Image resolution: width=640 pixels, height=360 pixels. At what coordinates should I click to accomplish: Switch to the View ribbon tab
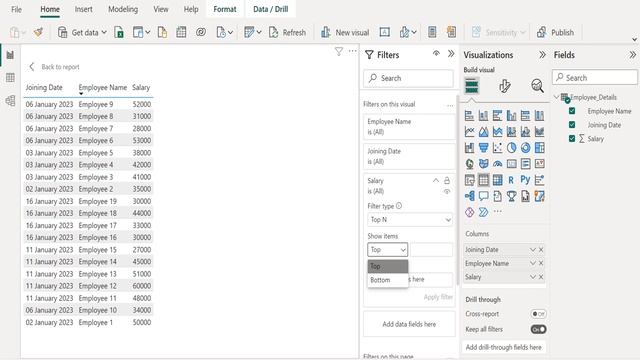click(x=161, y=9)
